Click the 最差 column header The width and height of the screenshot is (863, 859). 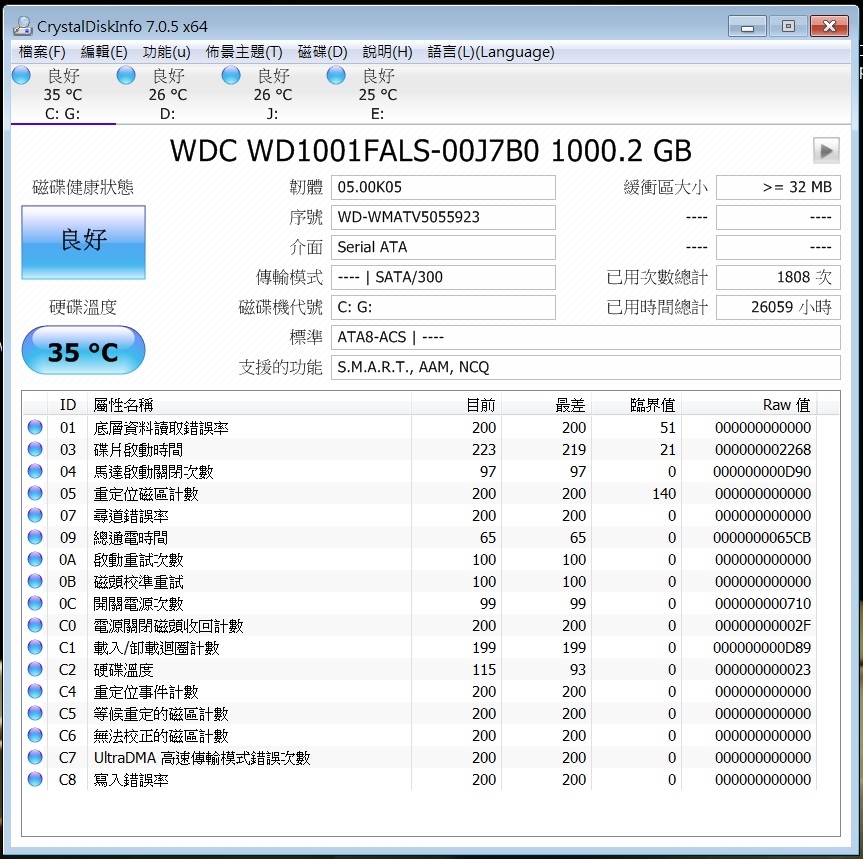pyautogui.click(x=547, y=405)
